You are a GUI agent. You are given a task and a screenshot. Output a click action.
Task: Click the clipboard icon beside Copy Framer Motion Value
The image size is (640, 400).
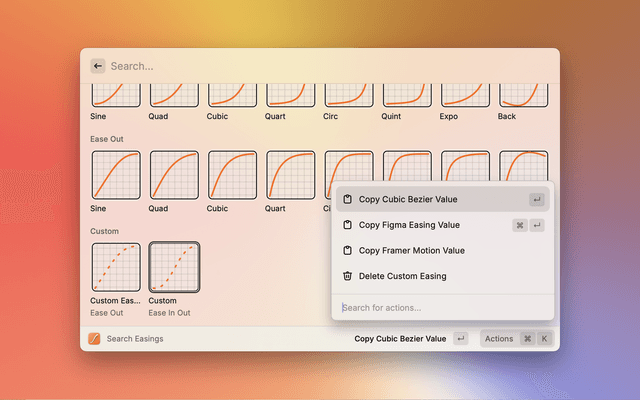click(x=347, y=251)
